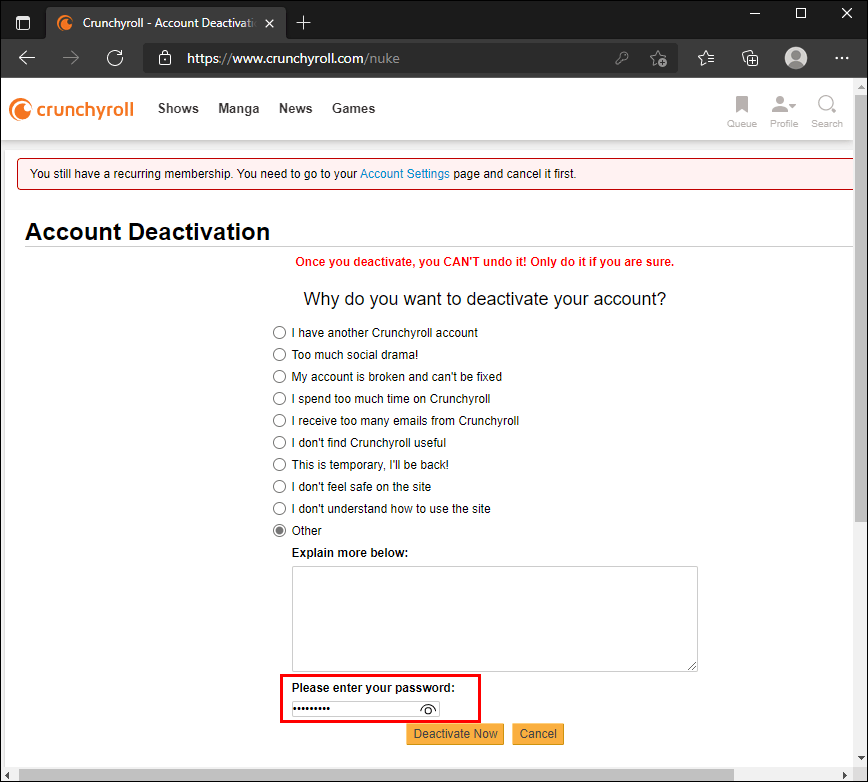Image resolution: width=868 pixels, height=782 pixels.
Task: Click the address bar URL
Action: (x=293, y=58)
